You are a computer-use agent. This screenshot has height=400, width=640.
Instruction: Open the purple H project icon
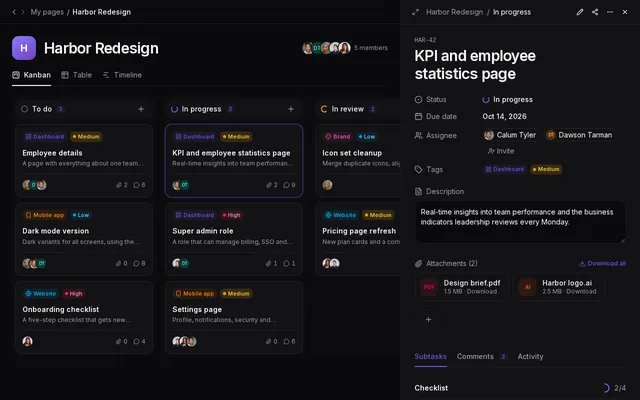[x=24, y=48]
